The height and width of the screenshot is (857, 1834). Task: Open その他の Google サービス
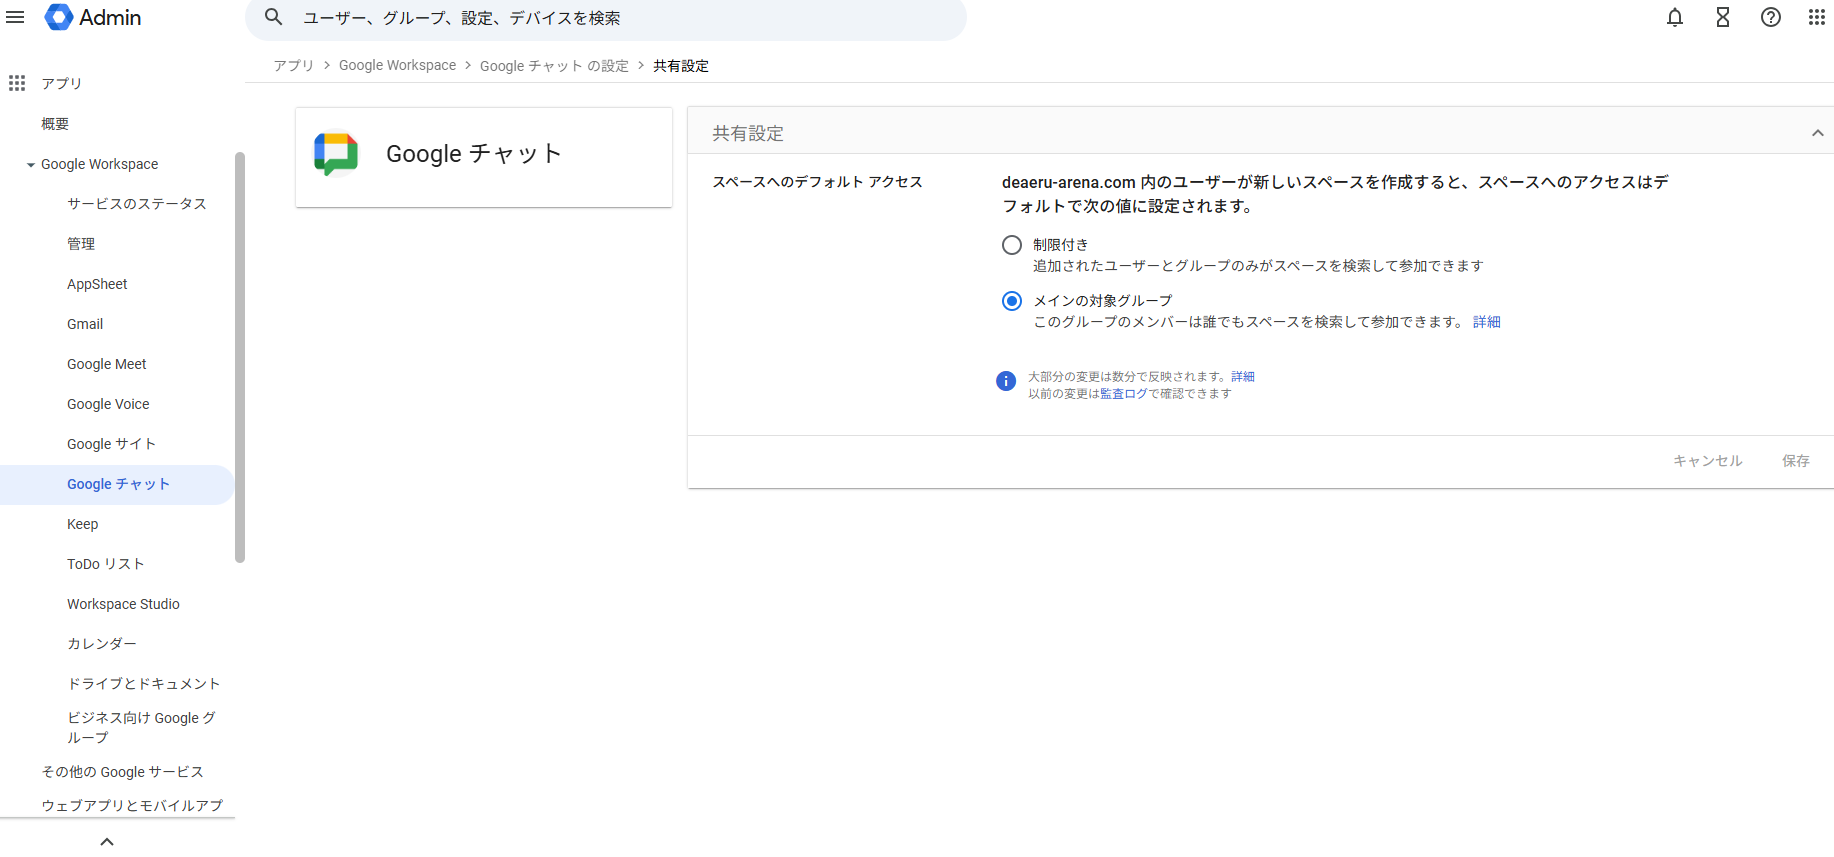122,772
